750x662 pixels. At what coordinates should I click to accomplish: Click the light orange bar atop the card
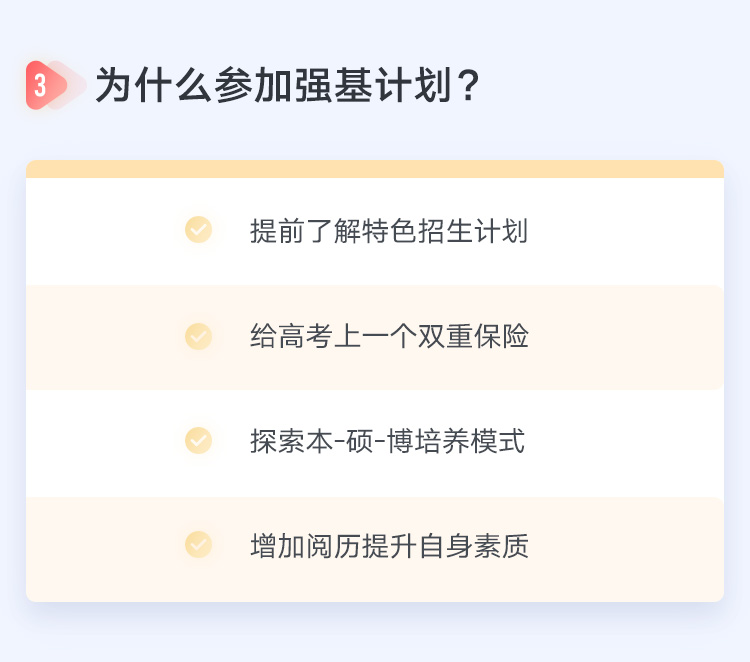375,169
